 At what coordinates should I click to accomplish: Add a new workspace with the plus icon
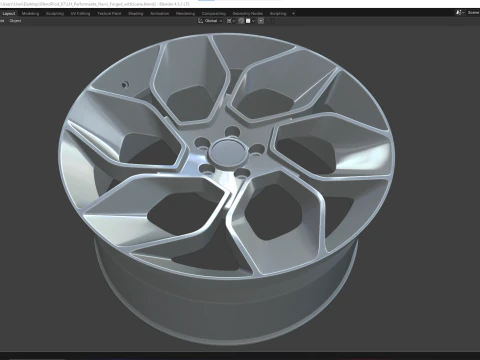(293, 14)
